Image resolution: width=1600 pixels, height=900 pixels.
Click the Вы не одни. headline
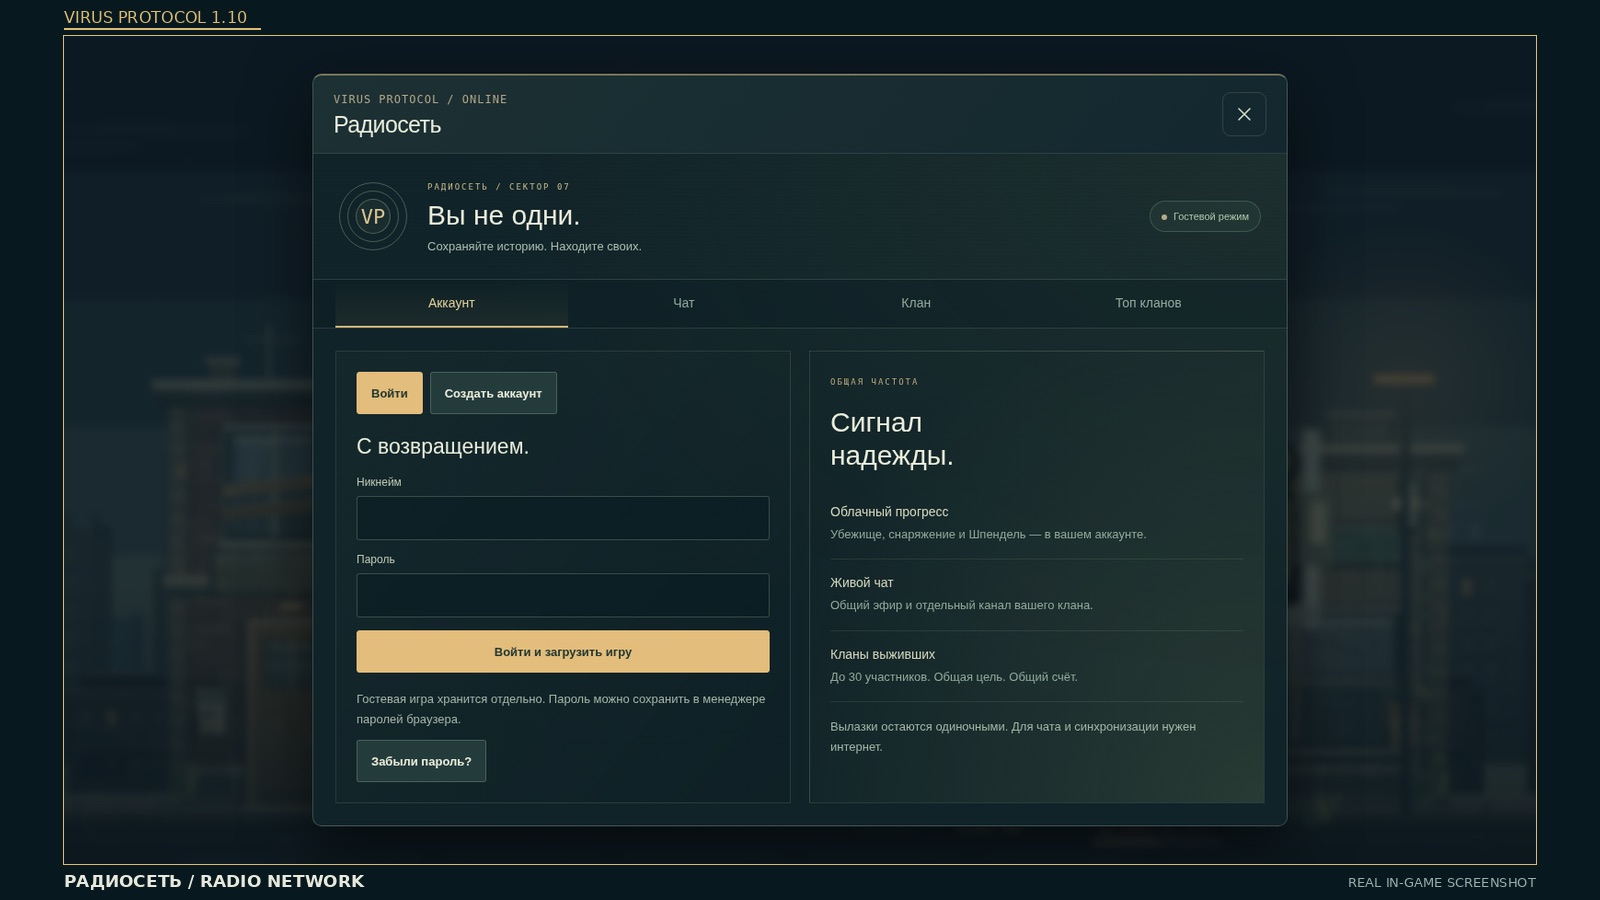(x=503, y=215)
